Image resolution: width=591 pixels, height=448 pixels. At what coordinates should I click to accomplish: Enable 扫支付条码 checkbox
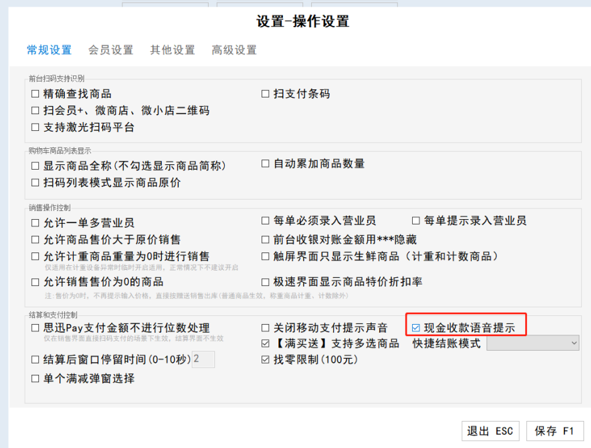coord(265,94)
